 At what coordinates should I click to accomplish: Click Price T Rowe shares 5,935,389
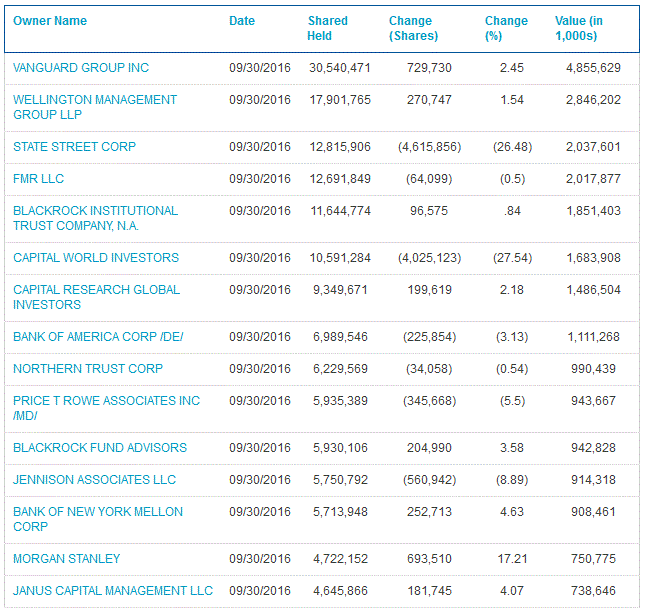[340, 401]
